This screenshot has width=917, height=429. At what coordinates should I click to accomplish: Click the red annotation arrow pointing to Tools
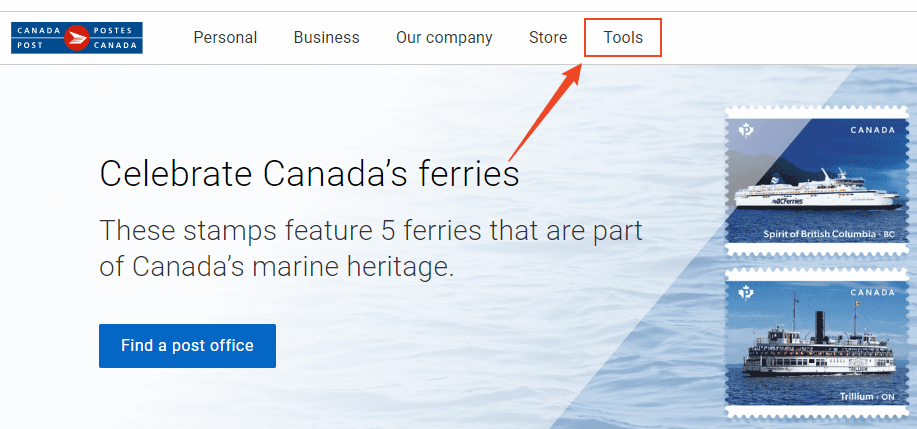click(545, 111)
